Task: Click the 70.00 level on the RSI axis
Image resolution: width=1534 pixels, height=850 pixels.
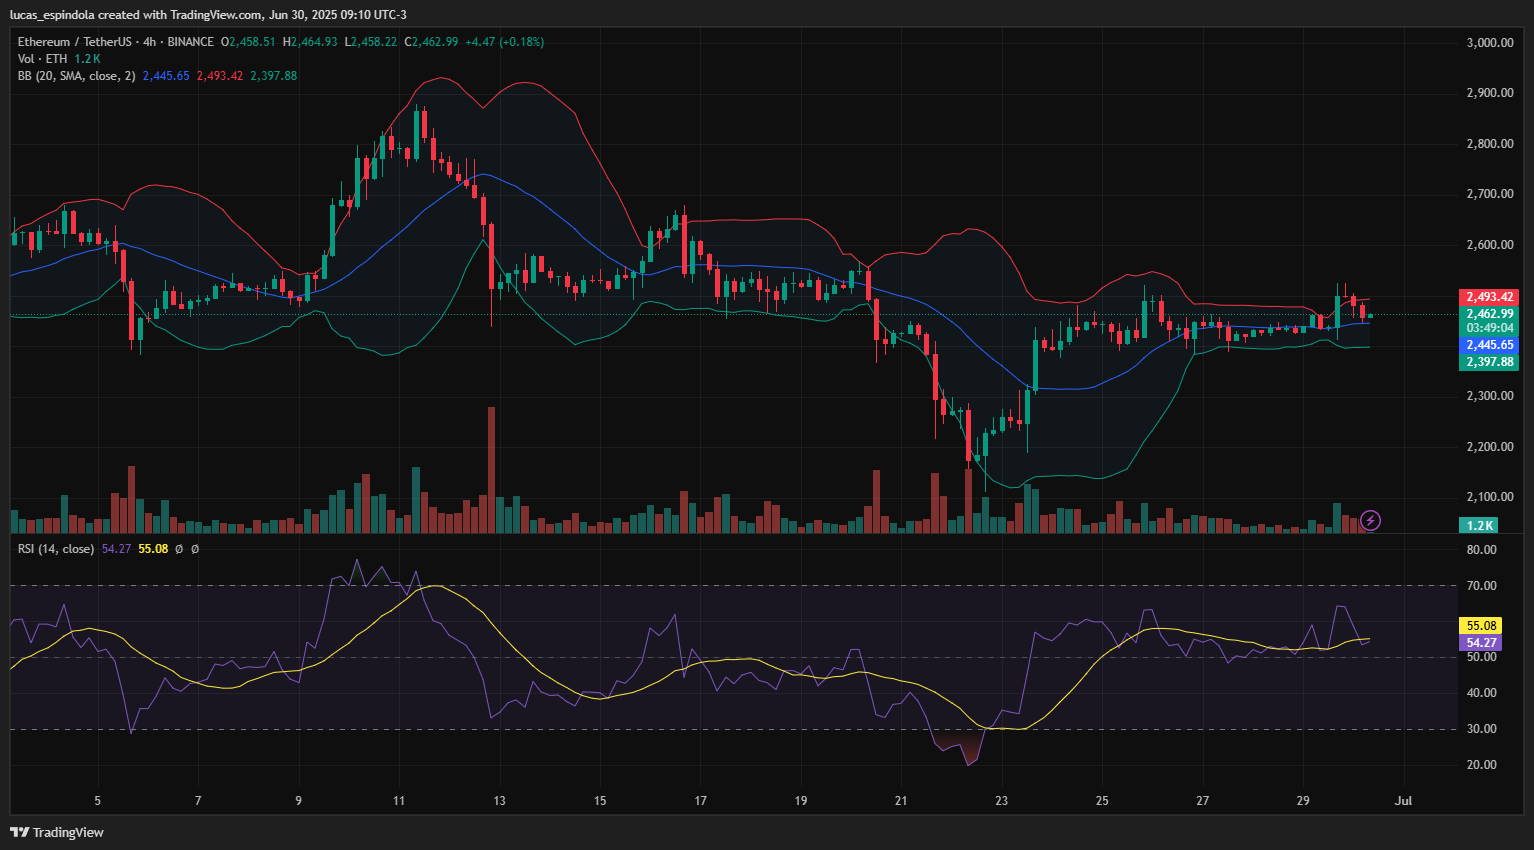Action: pyautogui.click(x=1481, y=586)
